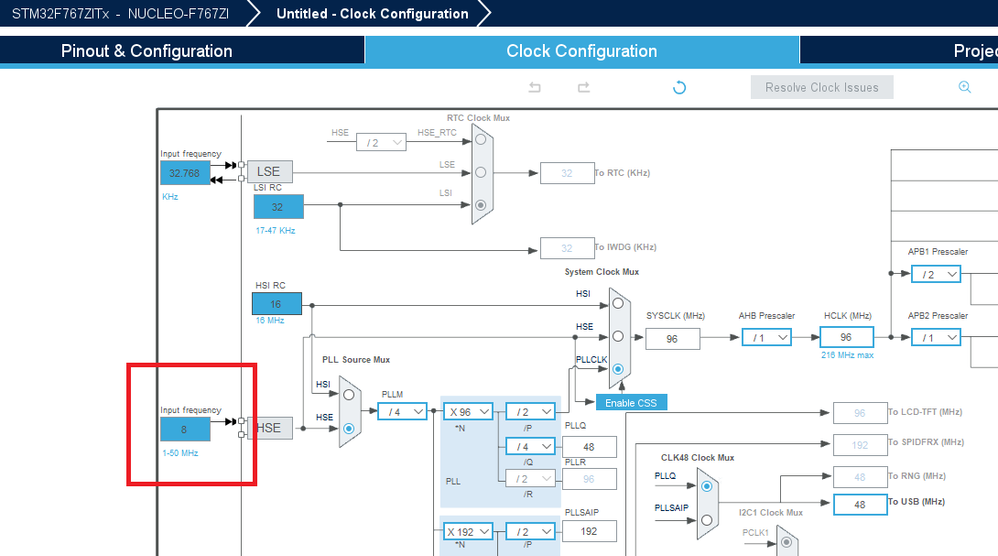This screenshot has height=556, width=998.
Task: Open the PLLSAI X 192 multiplier dropdown
Action: coord(468,531)
